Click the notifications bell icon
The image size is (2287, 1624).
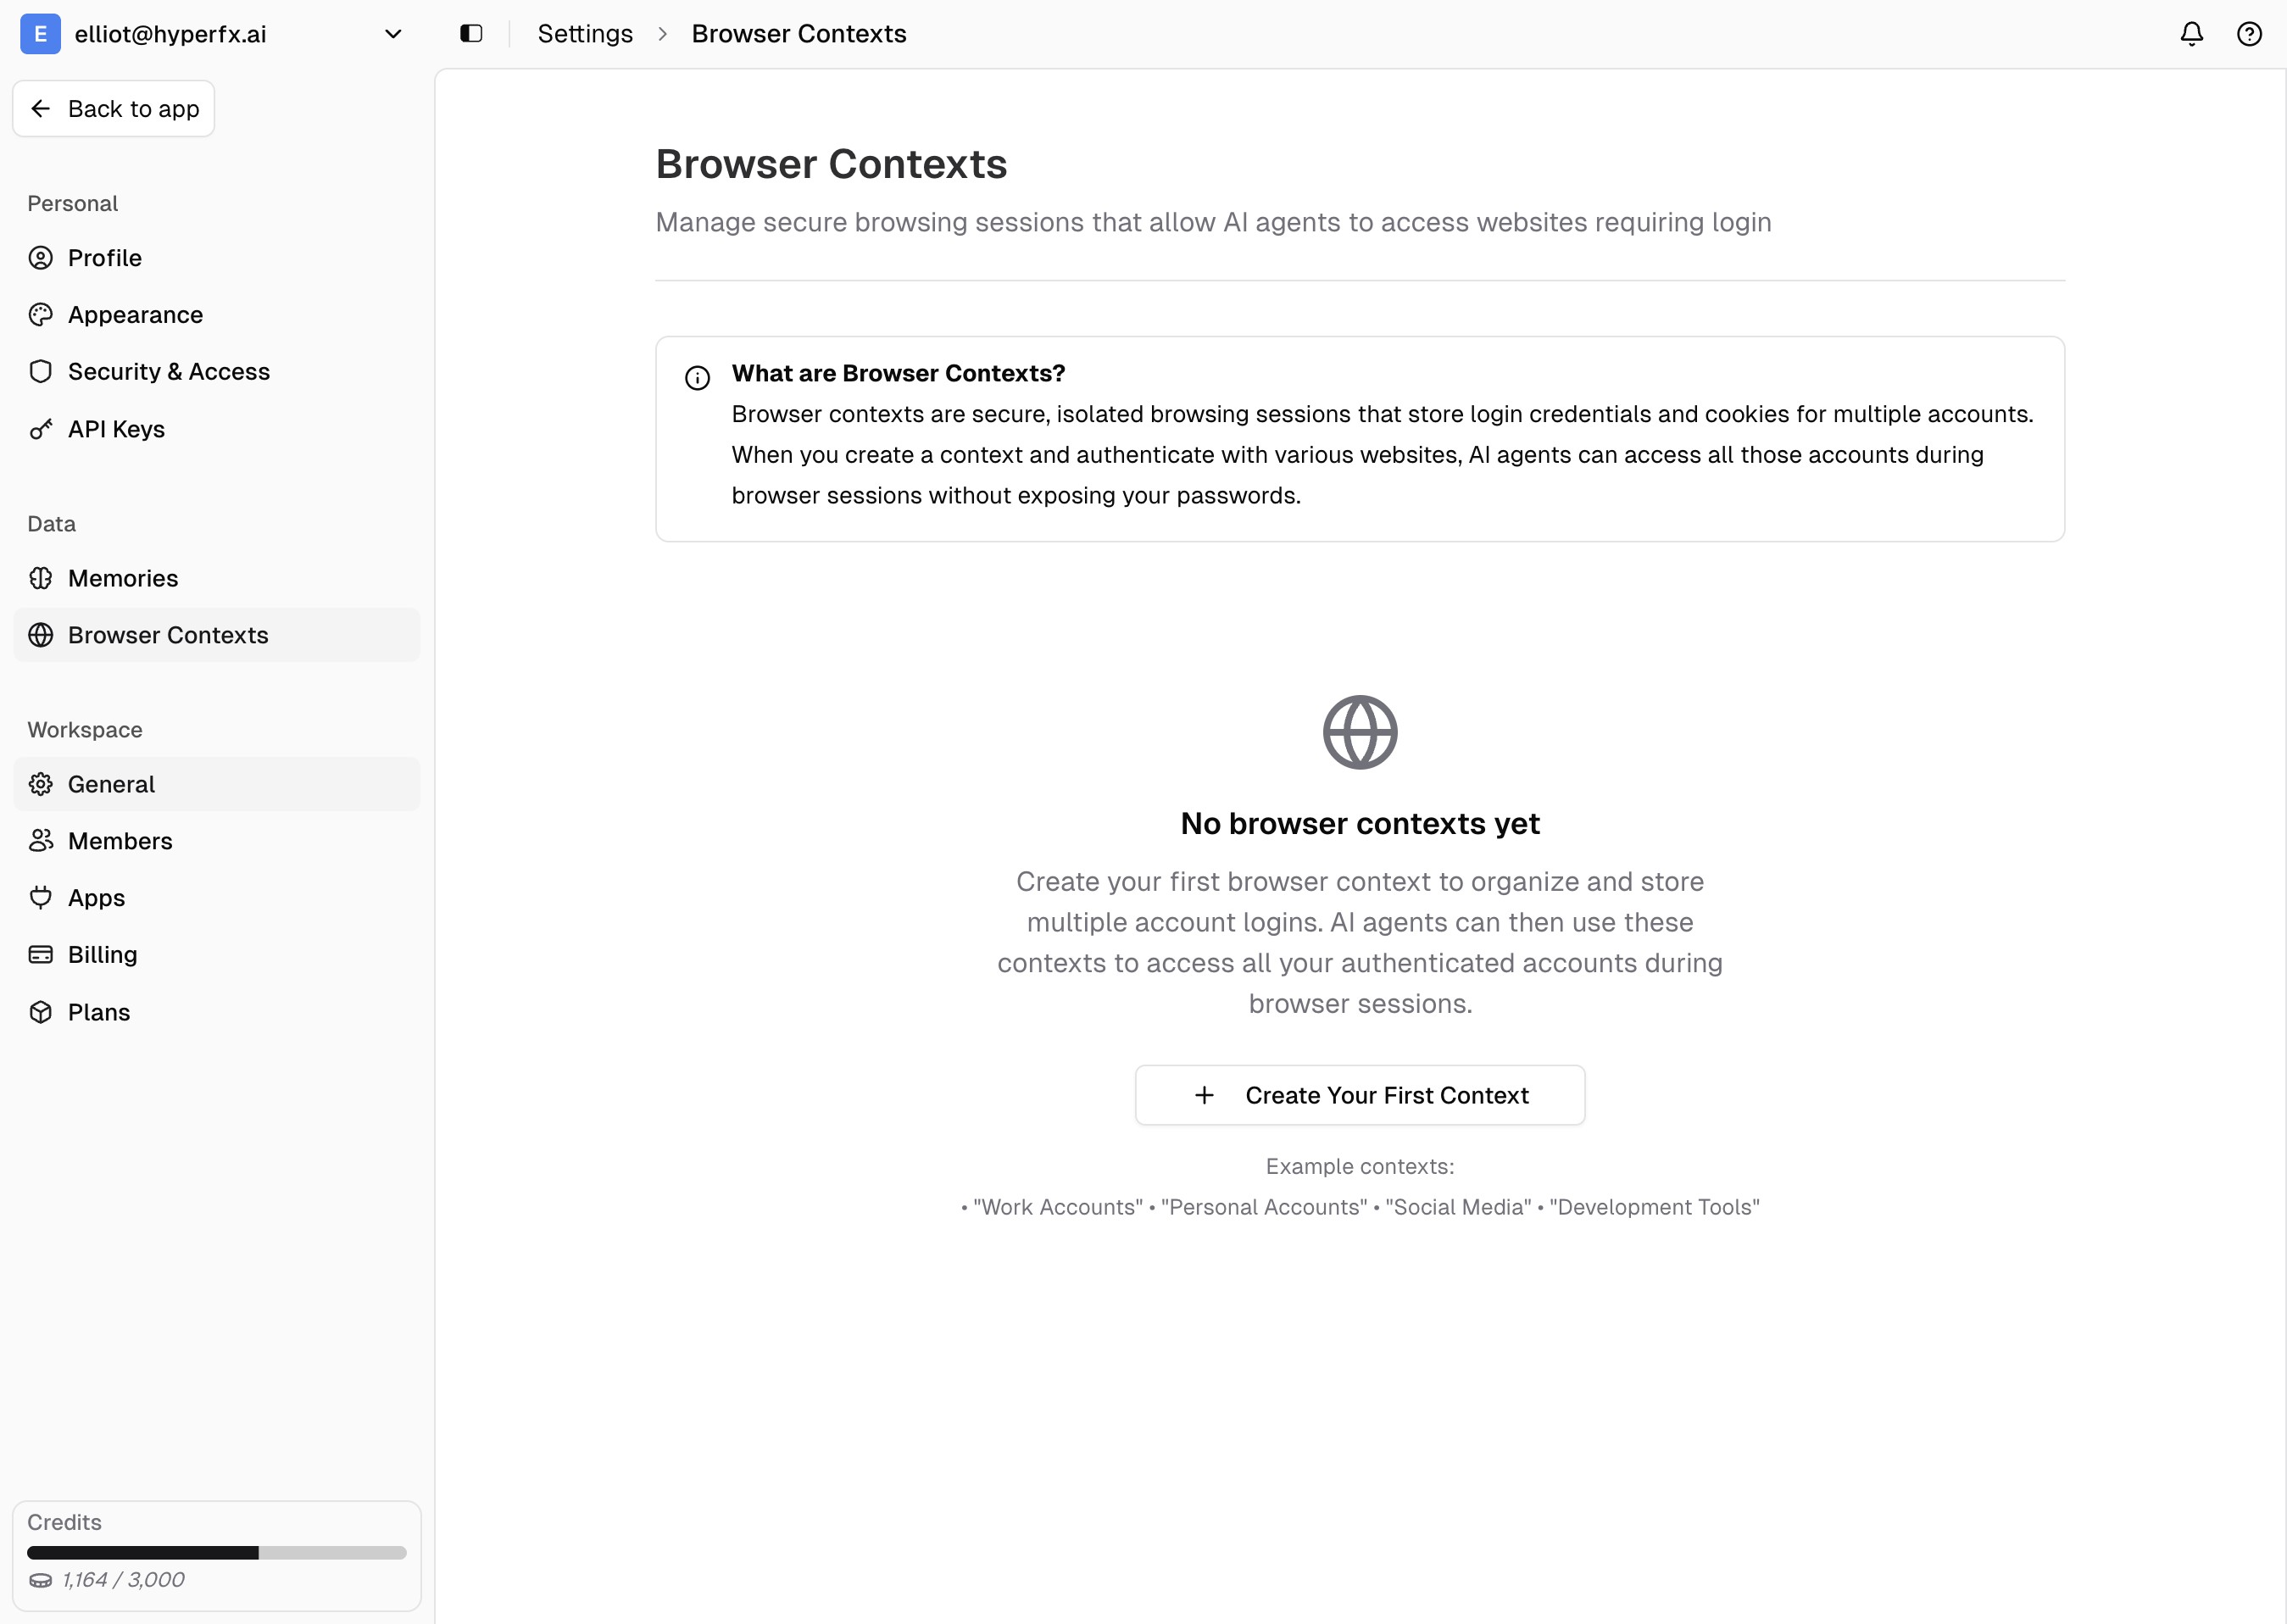click(x=2191, y=34)
